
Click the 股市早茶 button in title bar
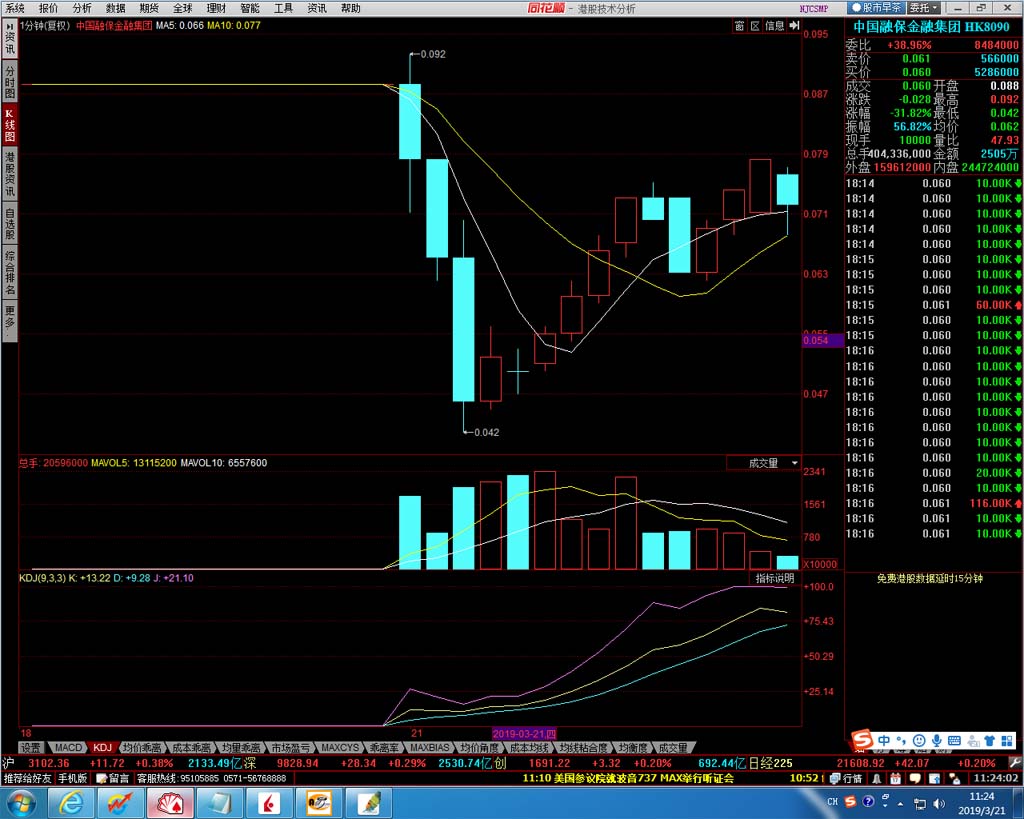876,8
